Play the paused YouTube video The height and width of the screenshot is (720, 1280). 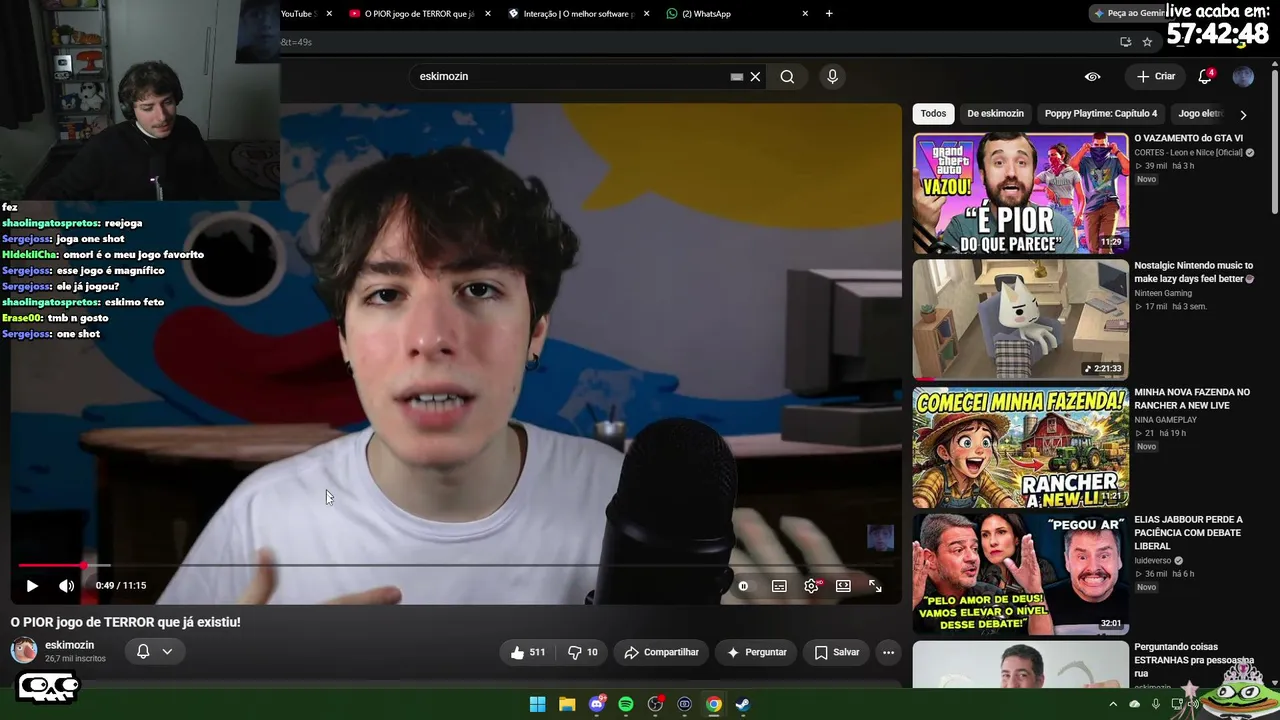click(x=32, y=586)
